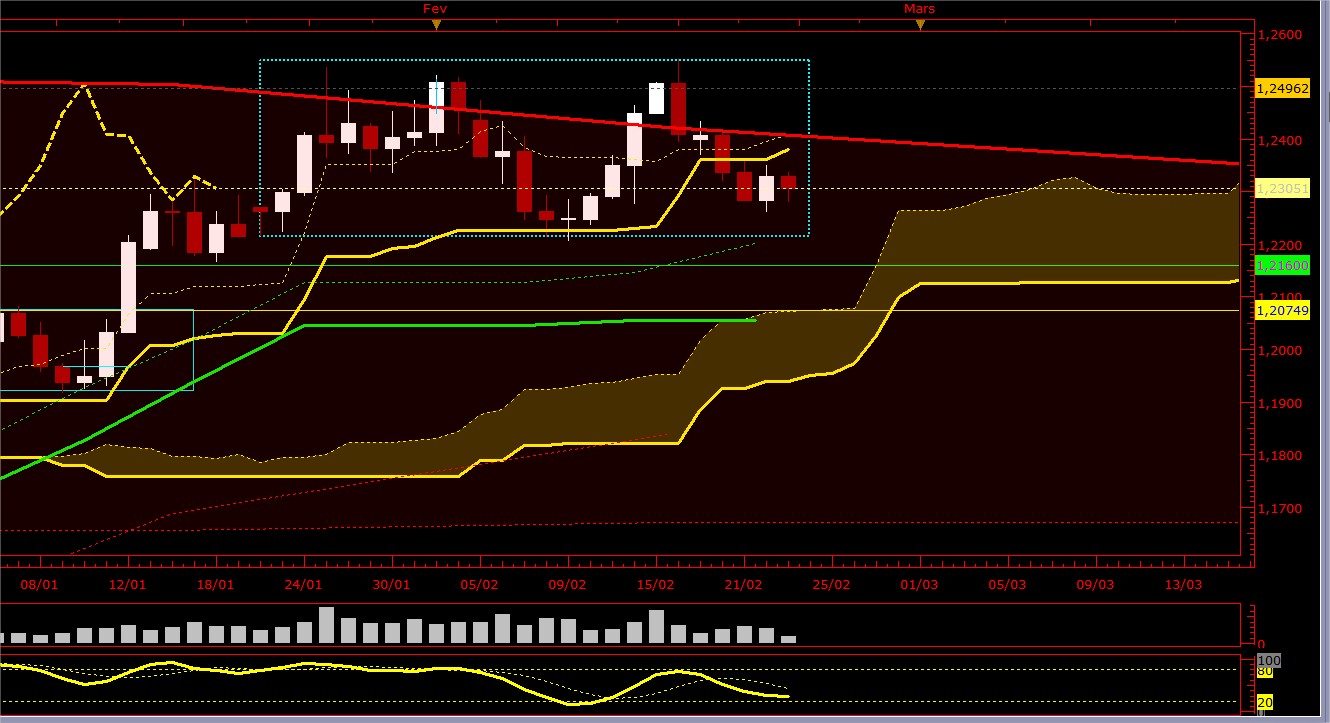The image size is (1330, 723).
Task: Select the Mars month label
Action: 919,8
